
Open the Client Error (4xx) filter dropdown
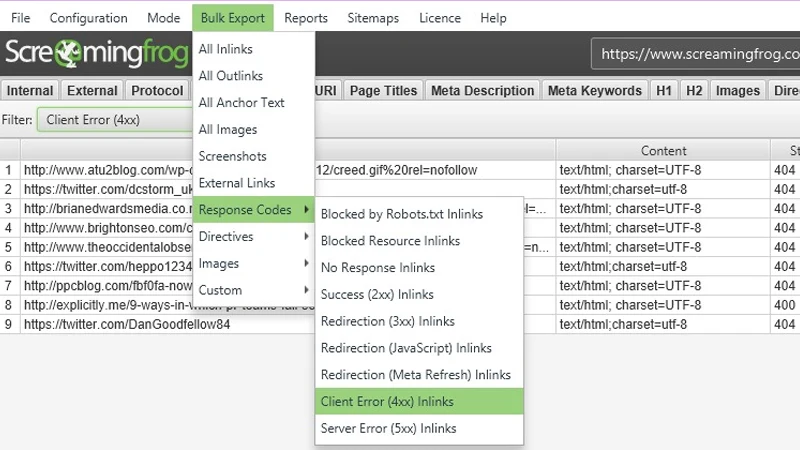click(115, 120)
